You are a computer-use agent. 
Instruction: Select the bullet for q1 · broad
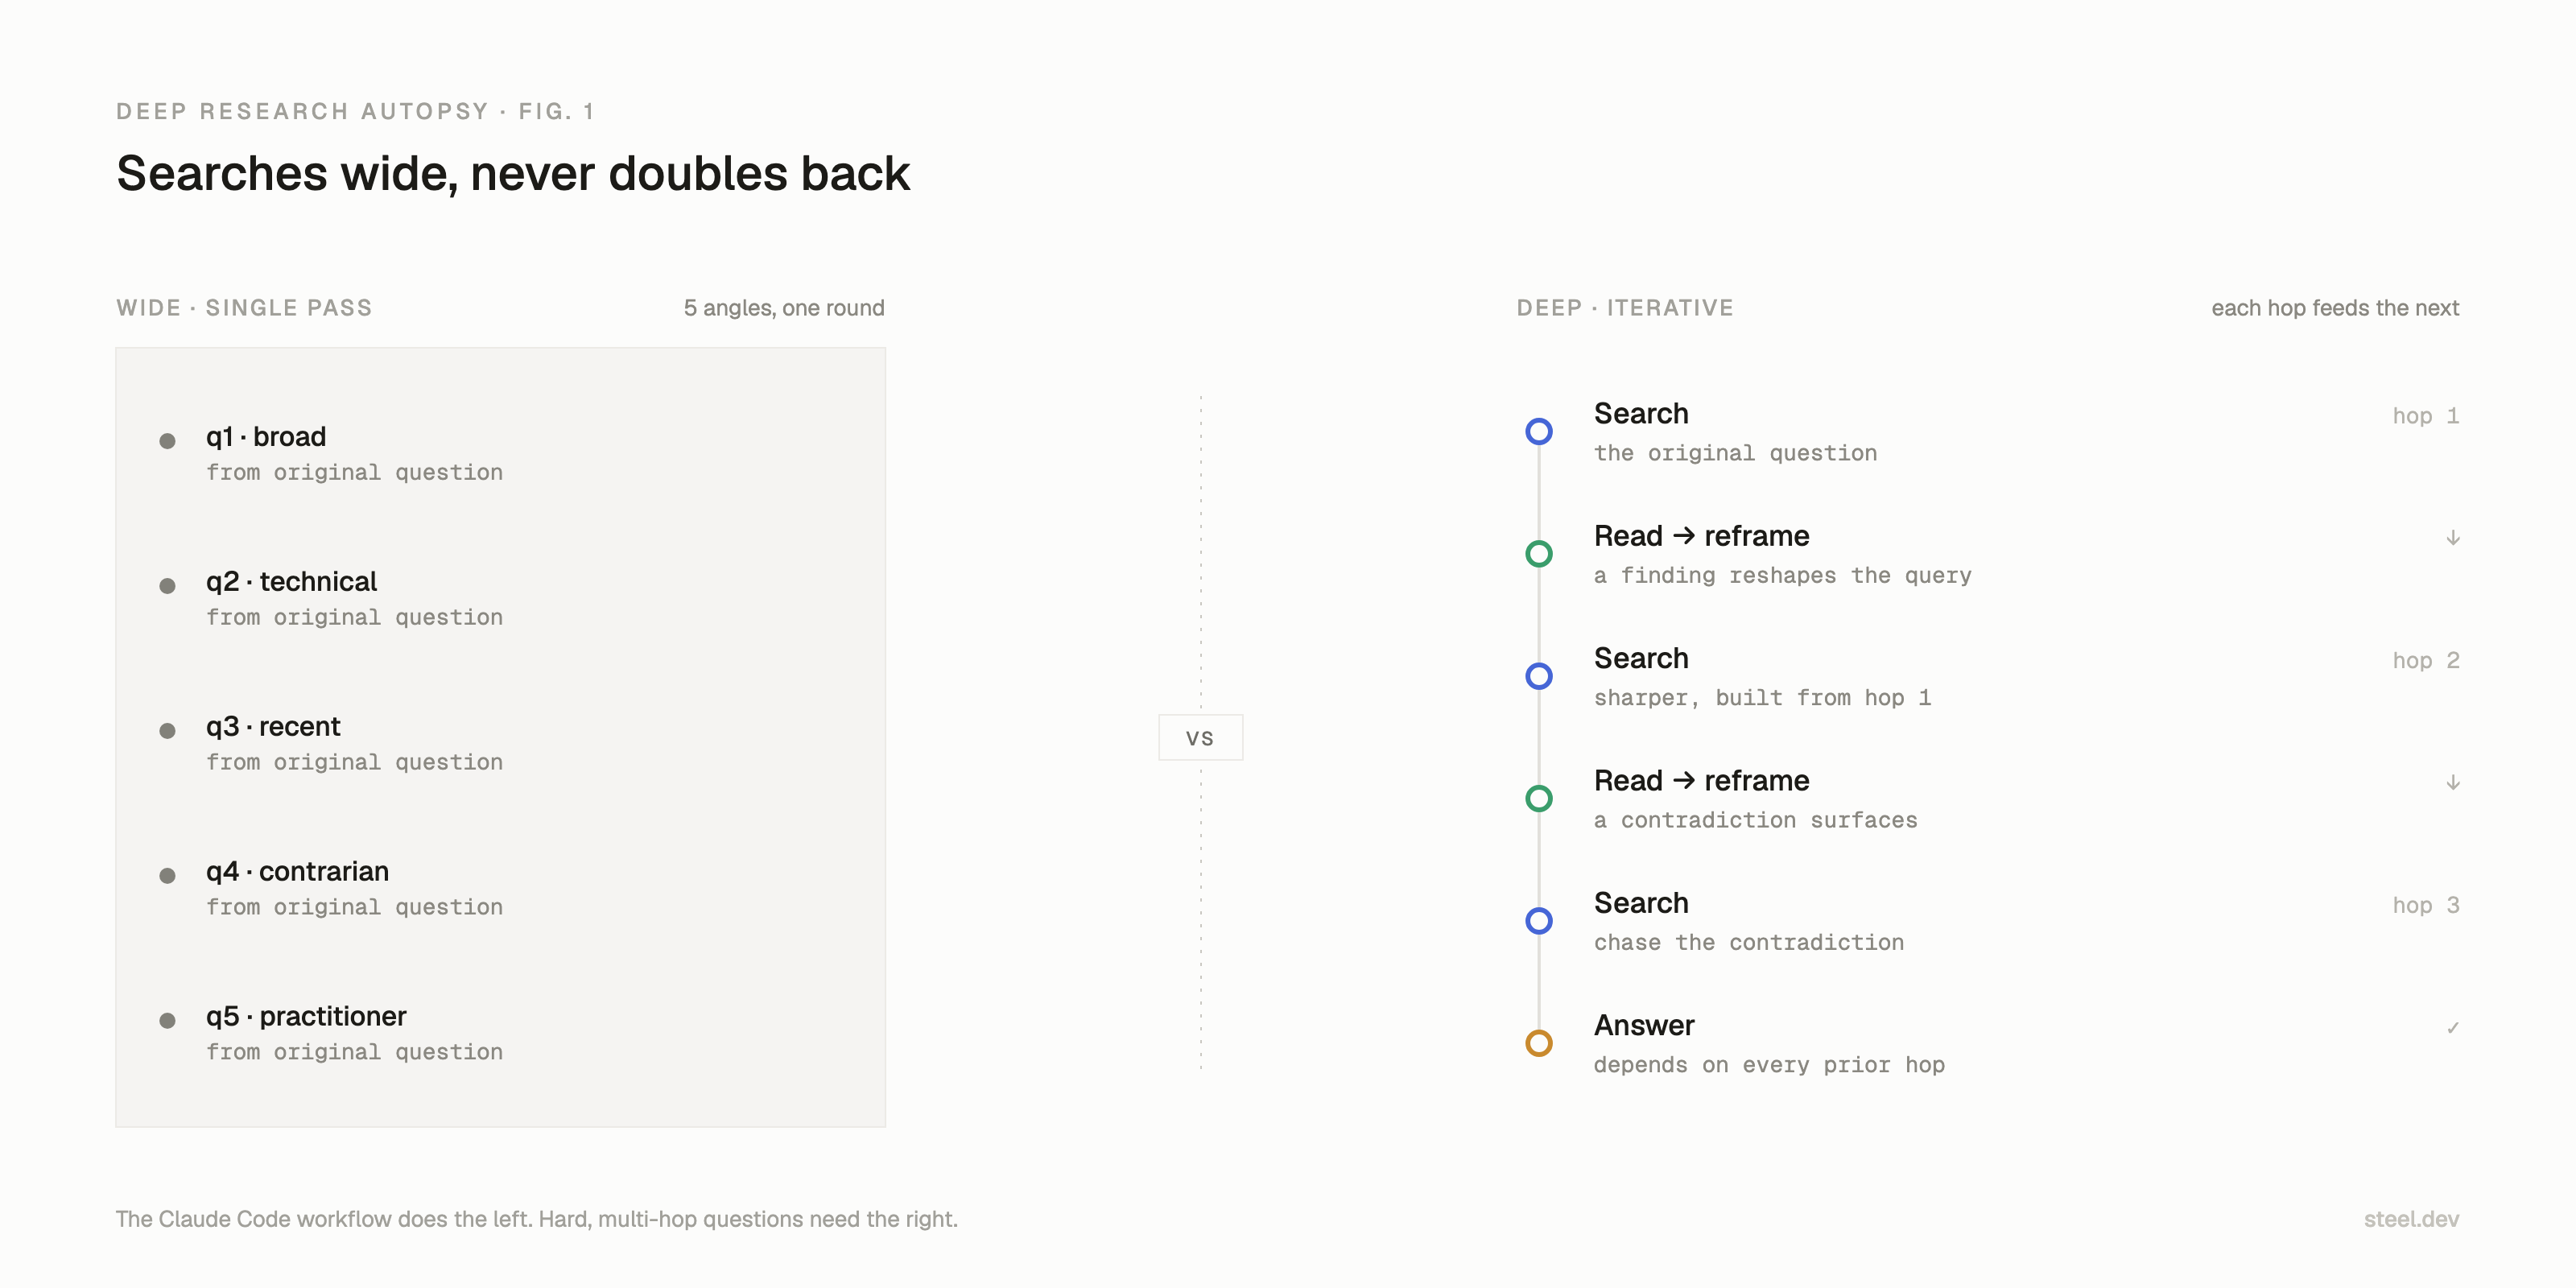coord(167,441)
